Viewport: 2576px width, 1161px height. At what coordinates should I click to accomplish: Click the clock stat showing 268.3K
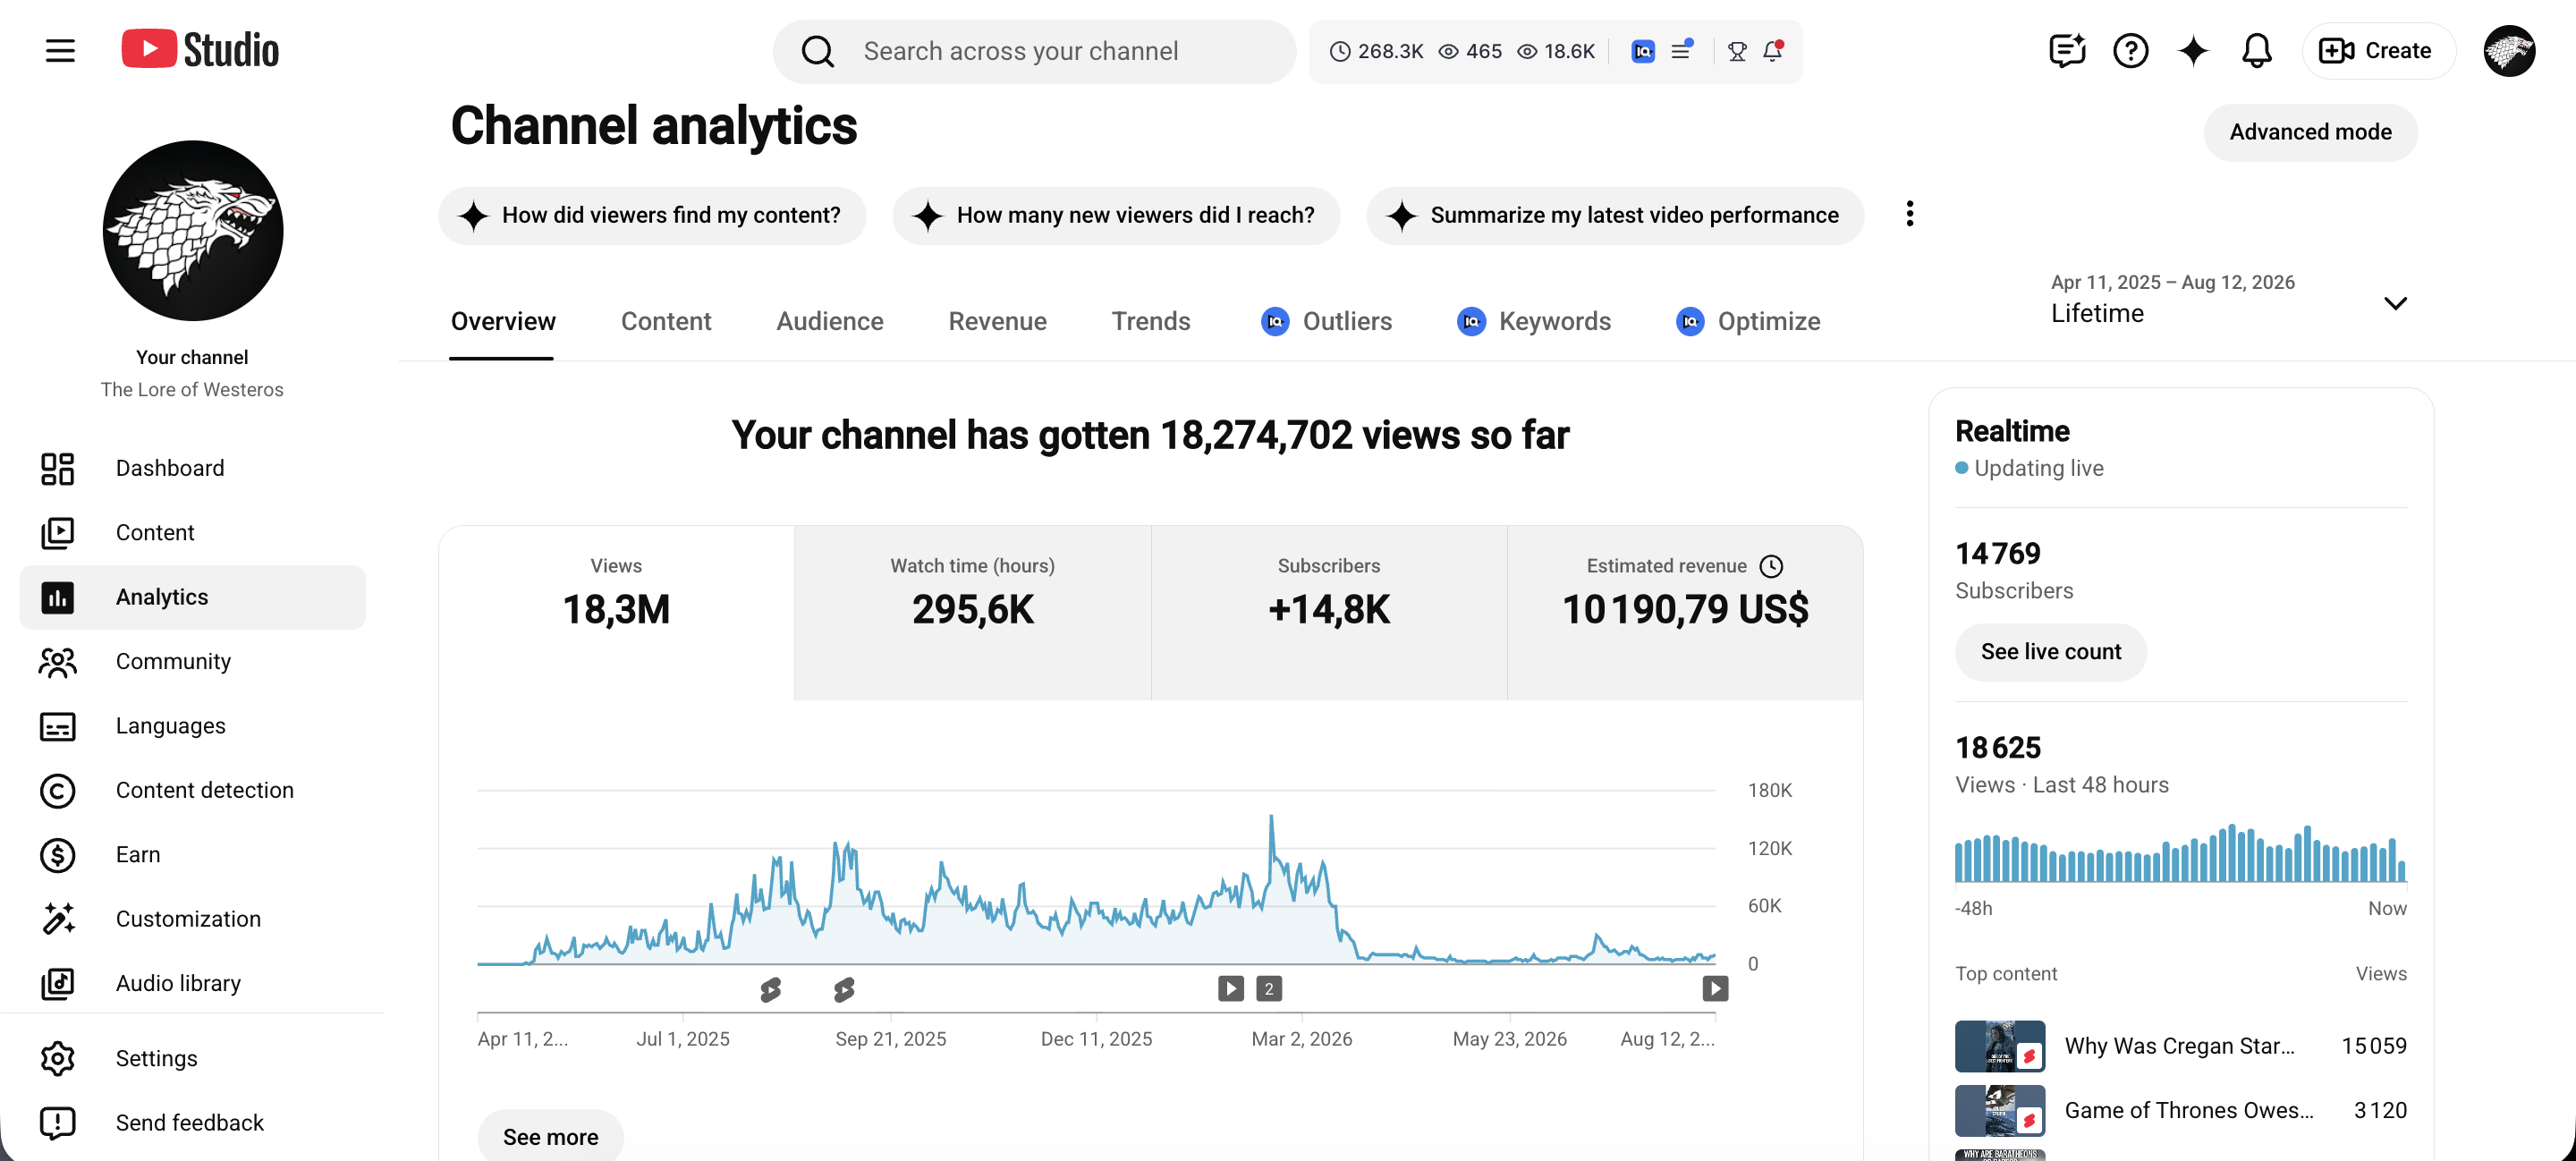pyautogui.click(x=1376, y=51)
